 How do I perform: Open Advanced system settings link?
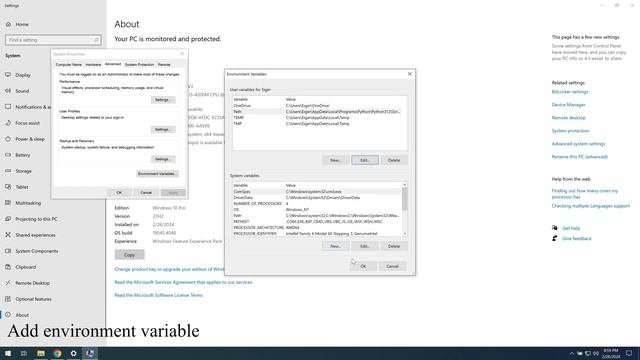[x=578, y=144]
